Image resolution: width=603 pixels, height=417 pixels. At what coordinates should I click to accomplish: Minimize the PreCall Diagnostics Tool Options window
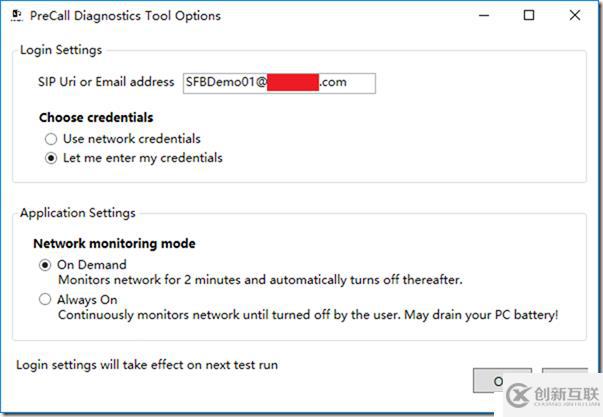[484, 15]
